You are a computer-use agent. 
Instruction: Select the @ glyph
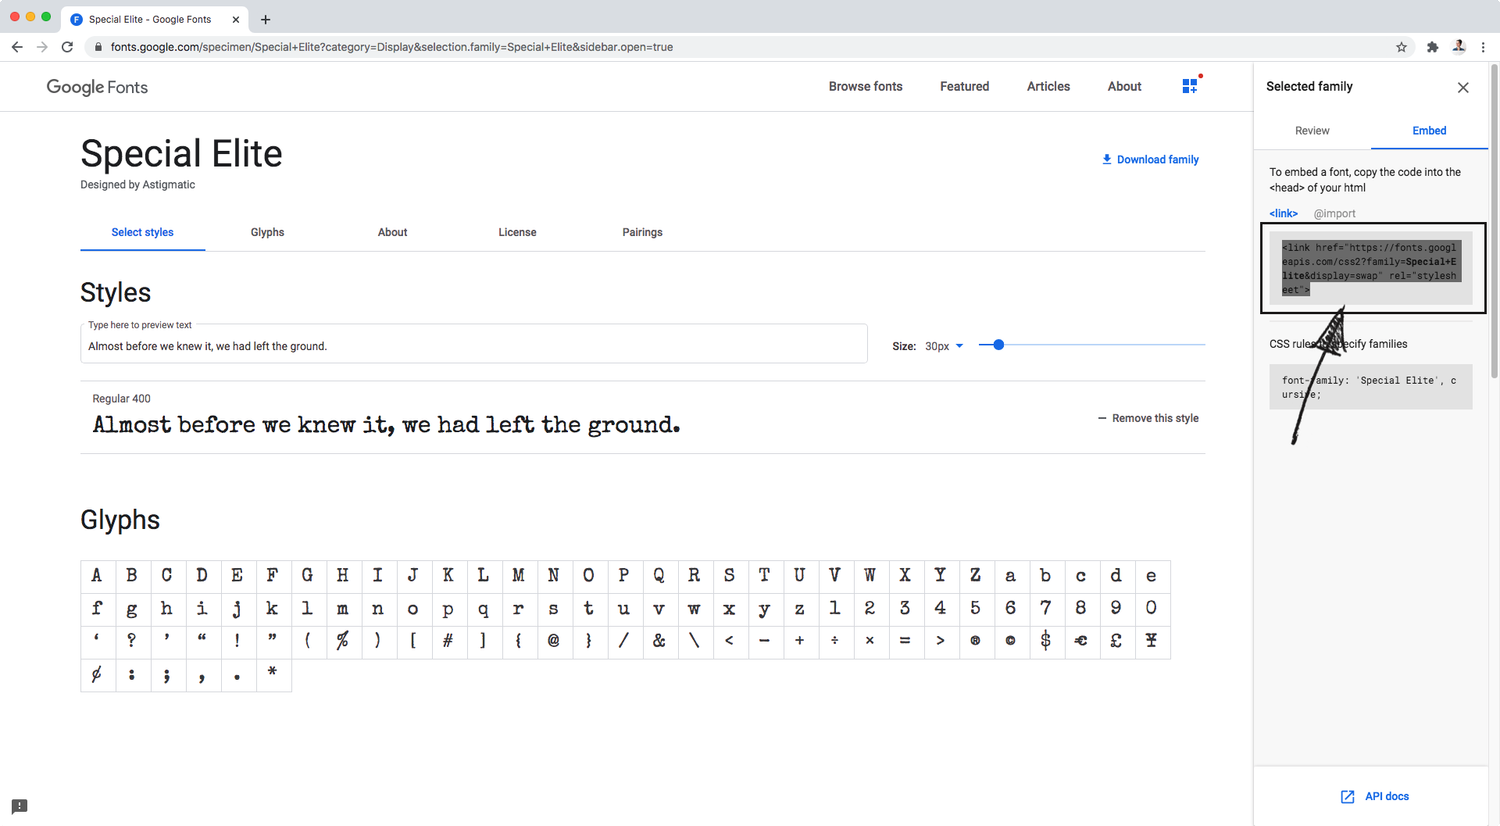(x=553, y=642)
